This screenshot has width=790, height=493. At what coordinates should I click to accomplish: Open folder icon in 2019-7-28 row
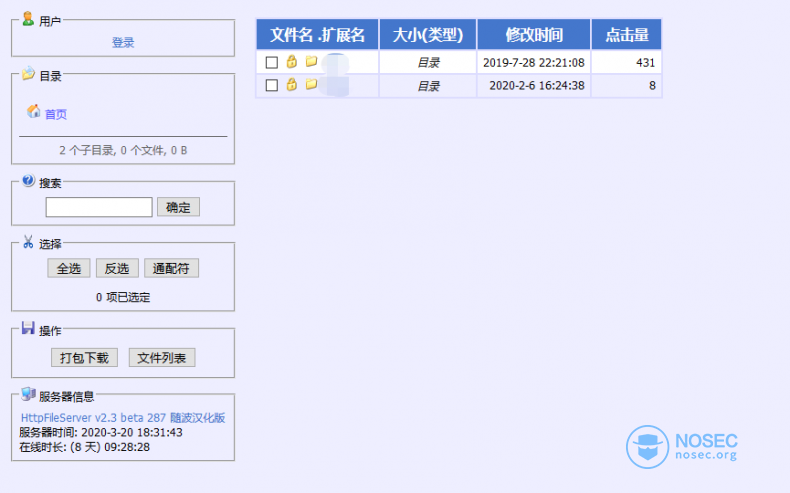[x=311, y=61]
